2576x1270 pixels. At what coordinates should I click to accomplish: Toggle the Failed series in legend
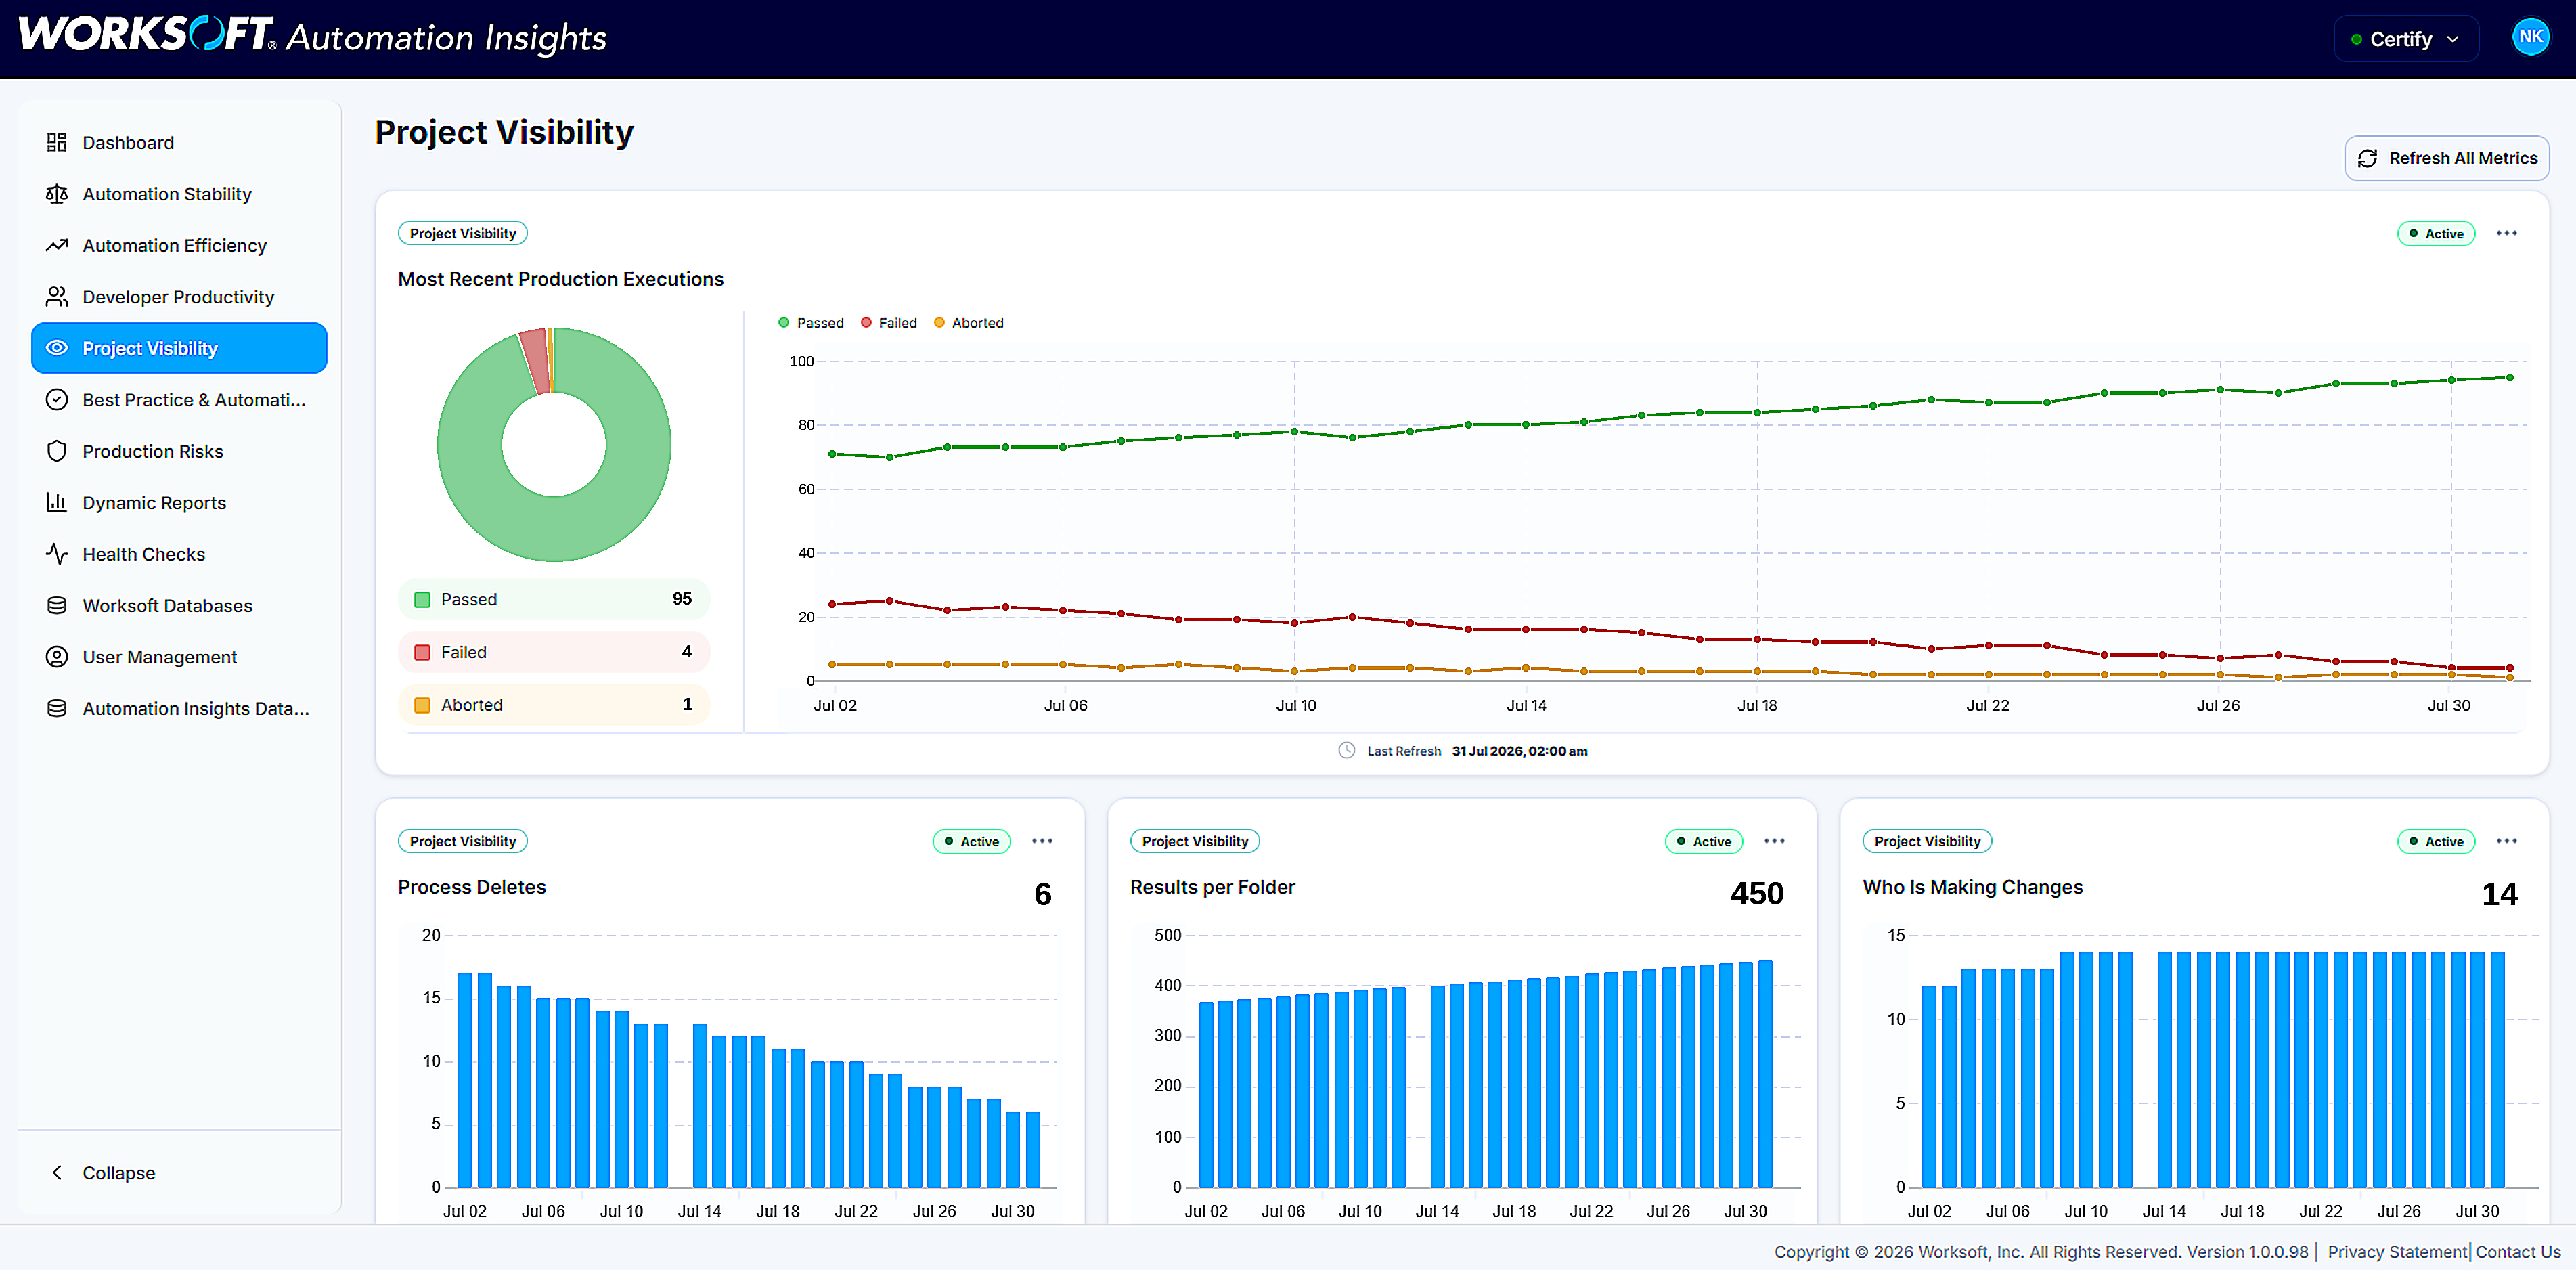(889, 323)
